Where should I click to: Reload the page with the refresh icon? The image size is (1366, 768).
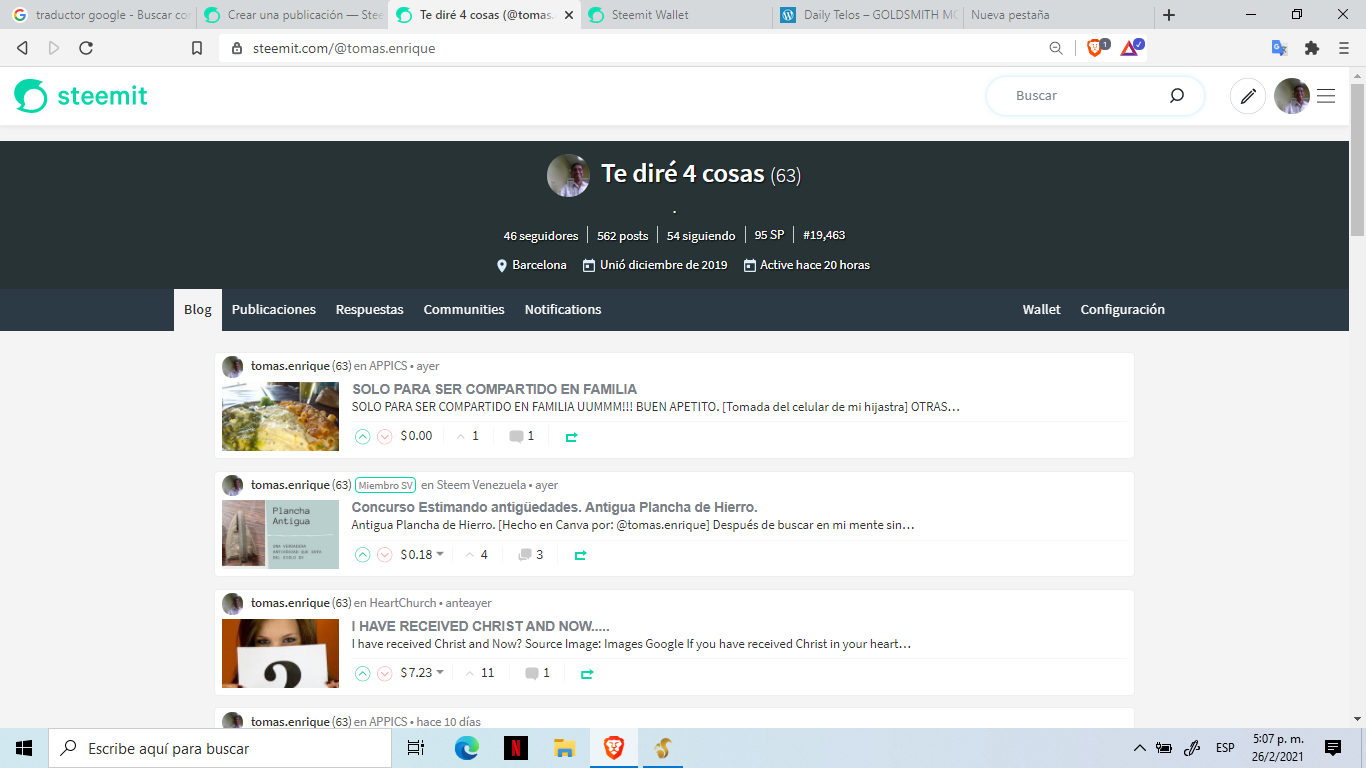point(86,48)
